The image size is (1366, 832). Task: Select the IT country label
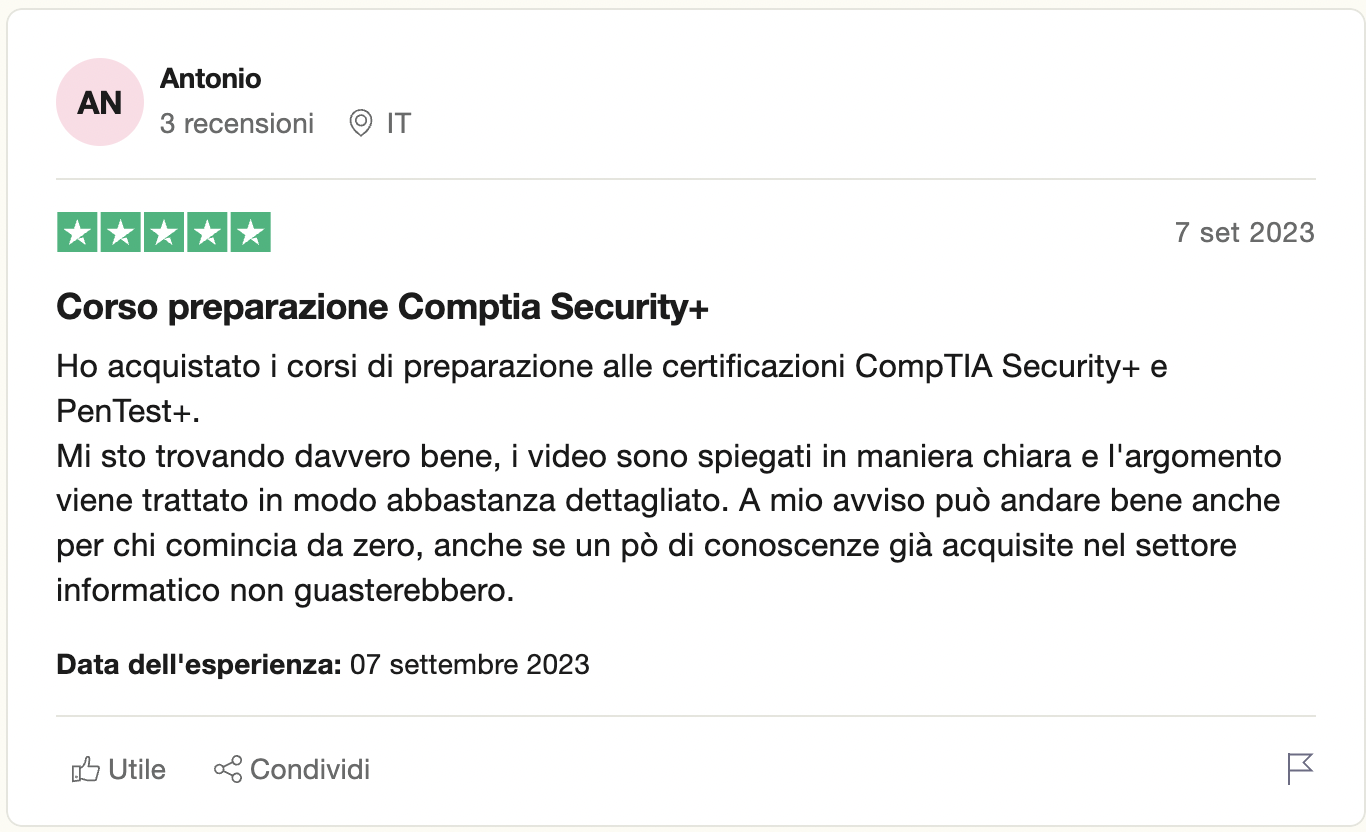[x=399, y=123]
